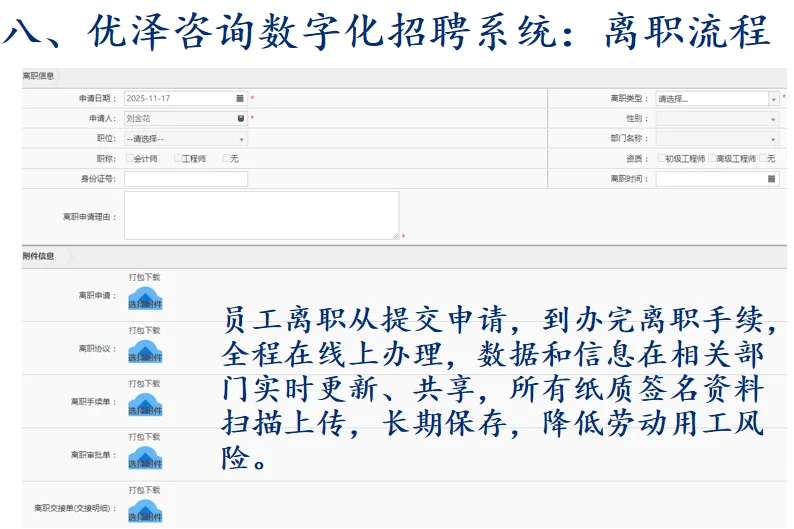Click the 离职交接单(交接明细) label
This screenshot has width=794, height=529.
coord(75,508)
